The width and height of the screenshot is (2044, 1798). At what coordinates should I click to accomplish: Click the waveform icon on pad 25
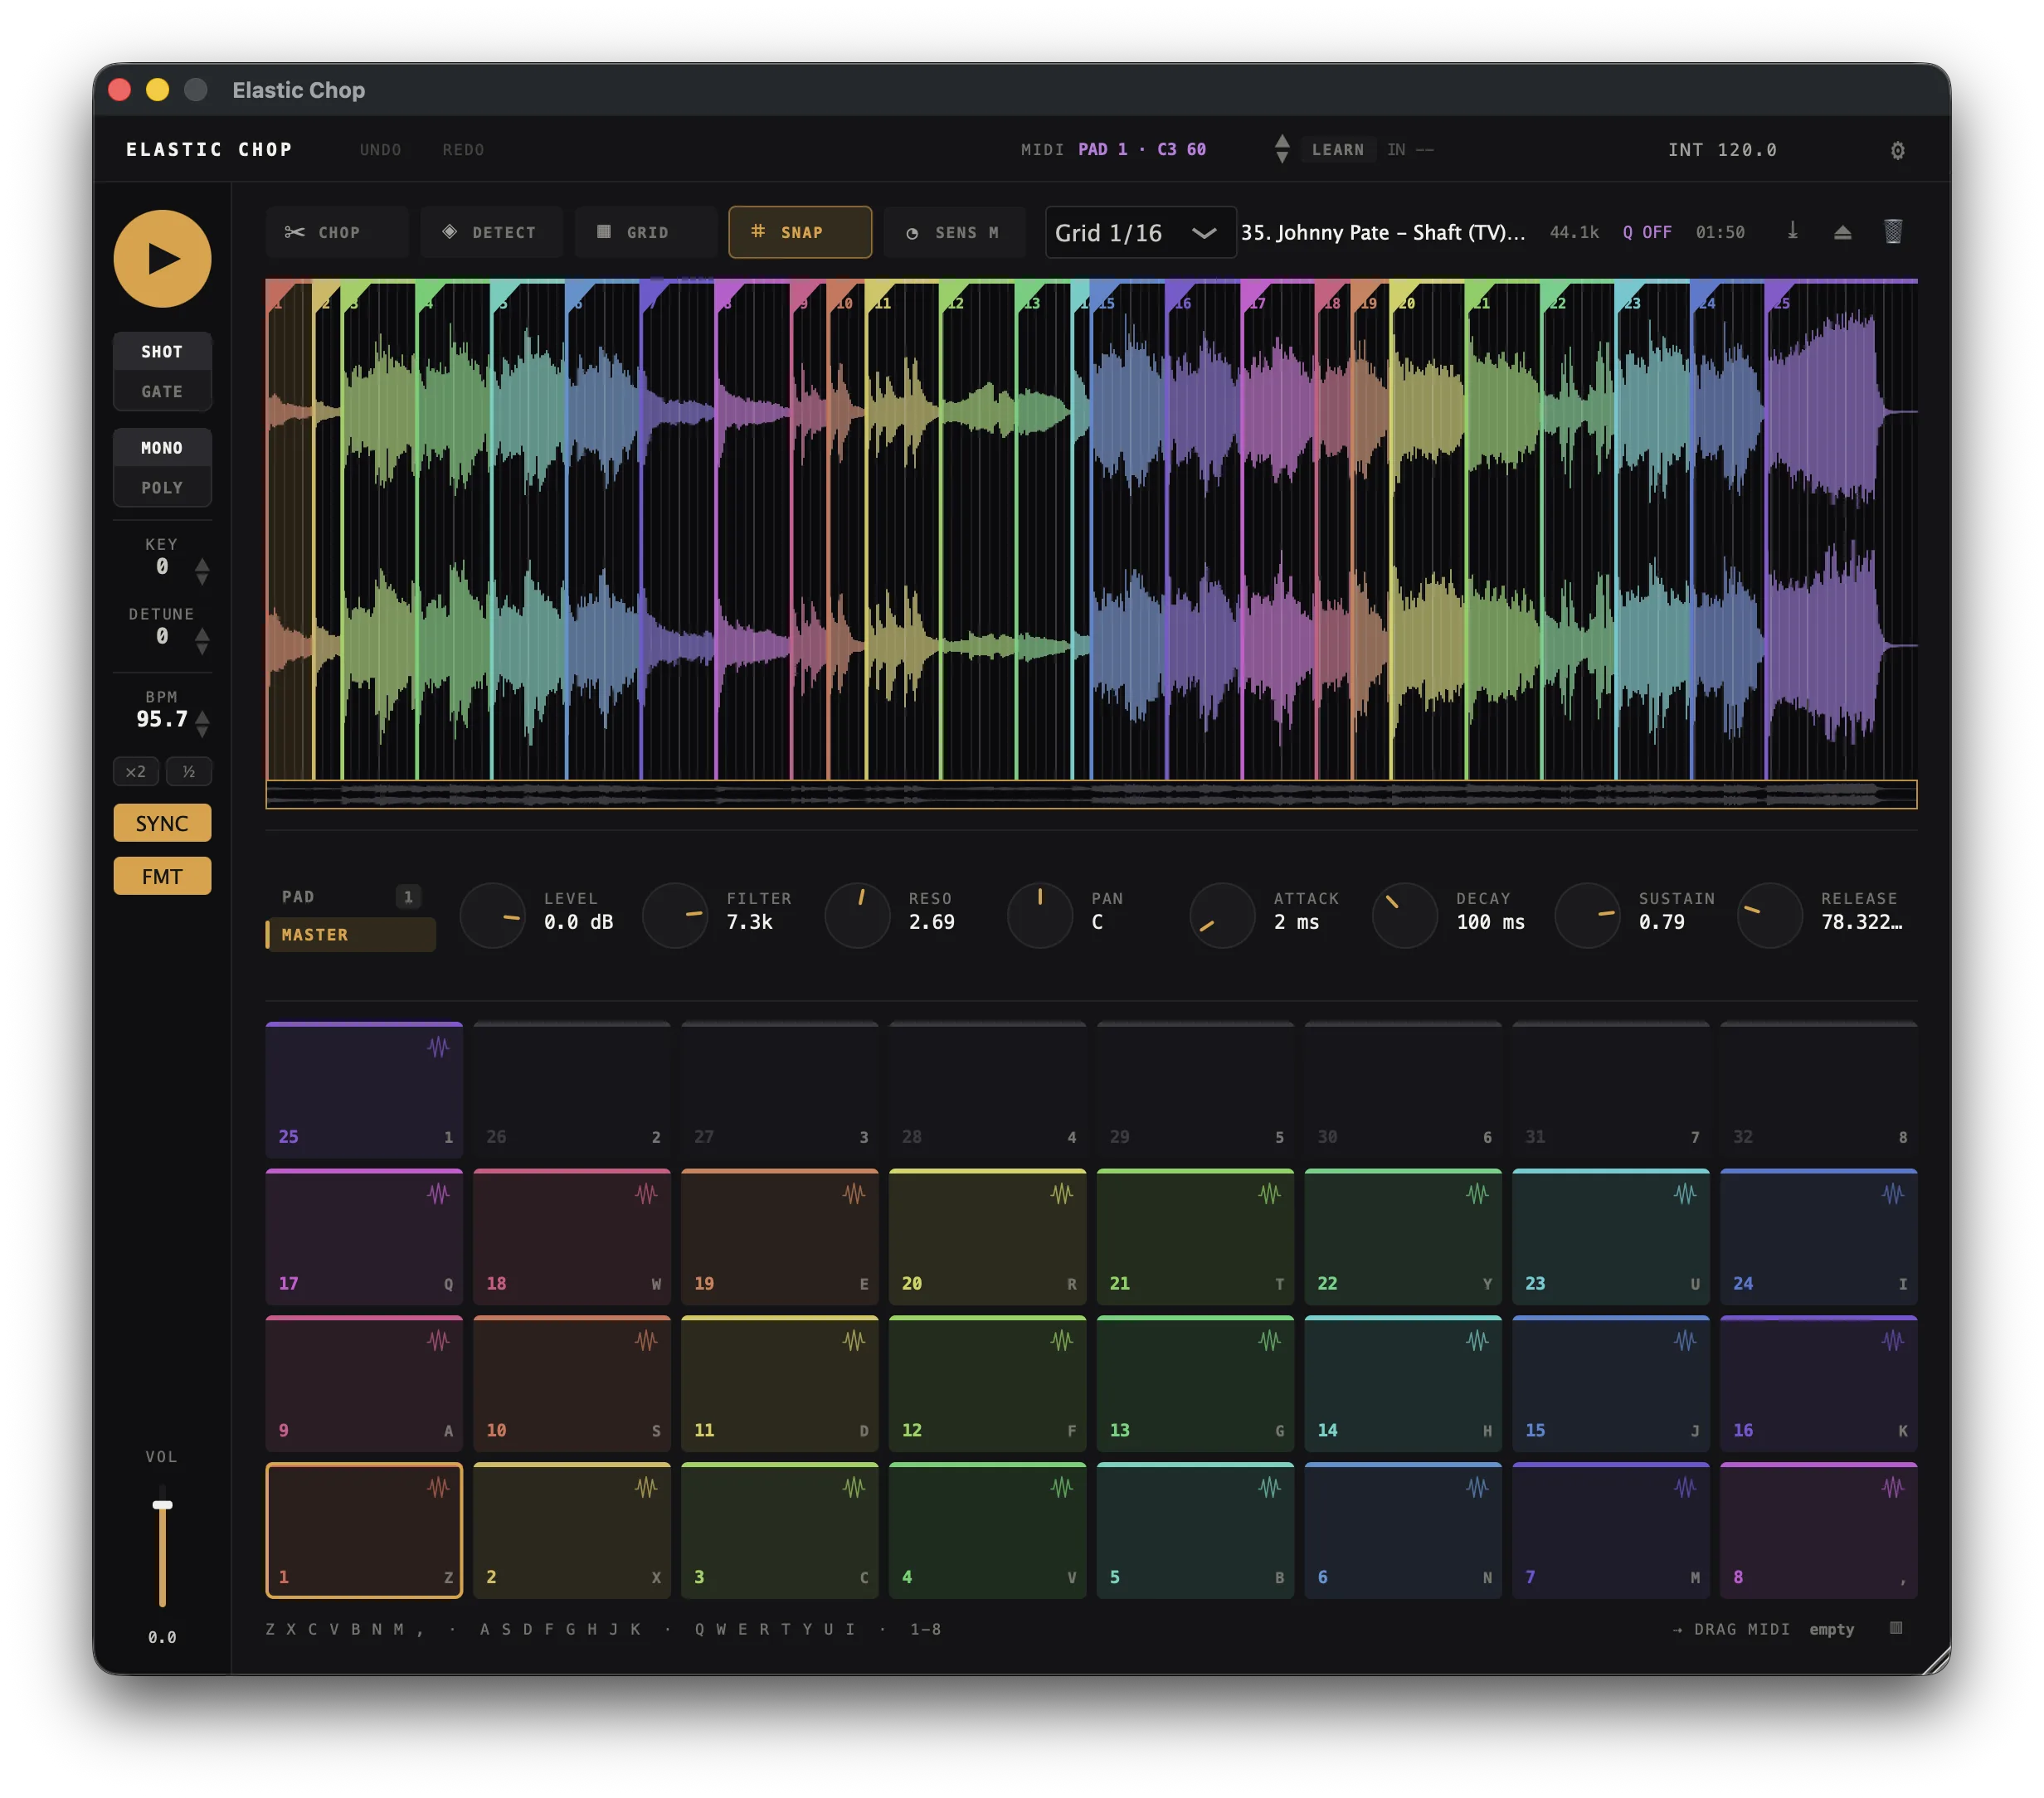(x=438, y=1047)
